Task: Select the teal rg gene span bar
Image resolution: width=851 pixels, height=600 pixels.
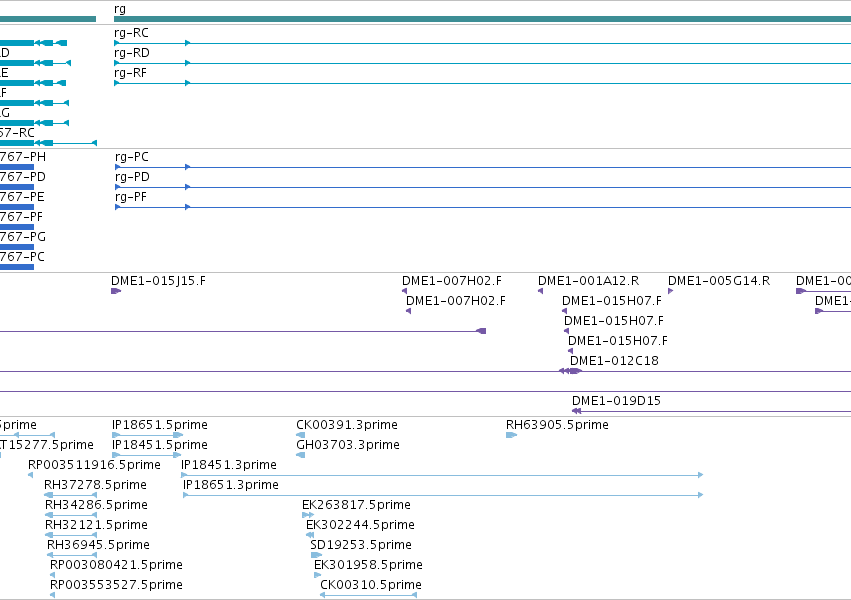Action: coord(482,19)
